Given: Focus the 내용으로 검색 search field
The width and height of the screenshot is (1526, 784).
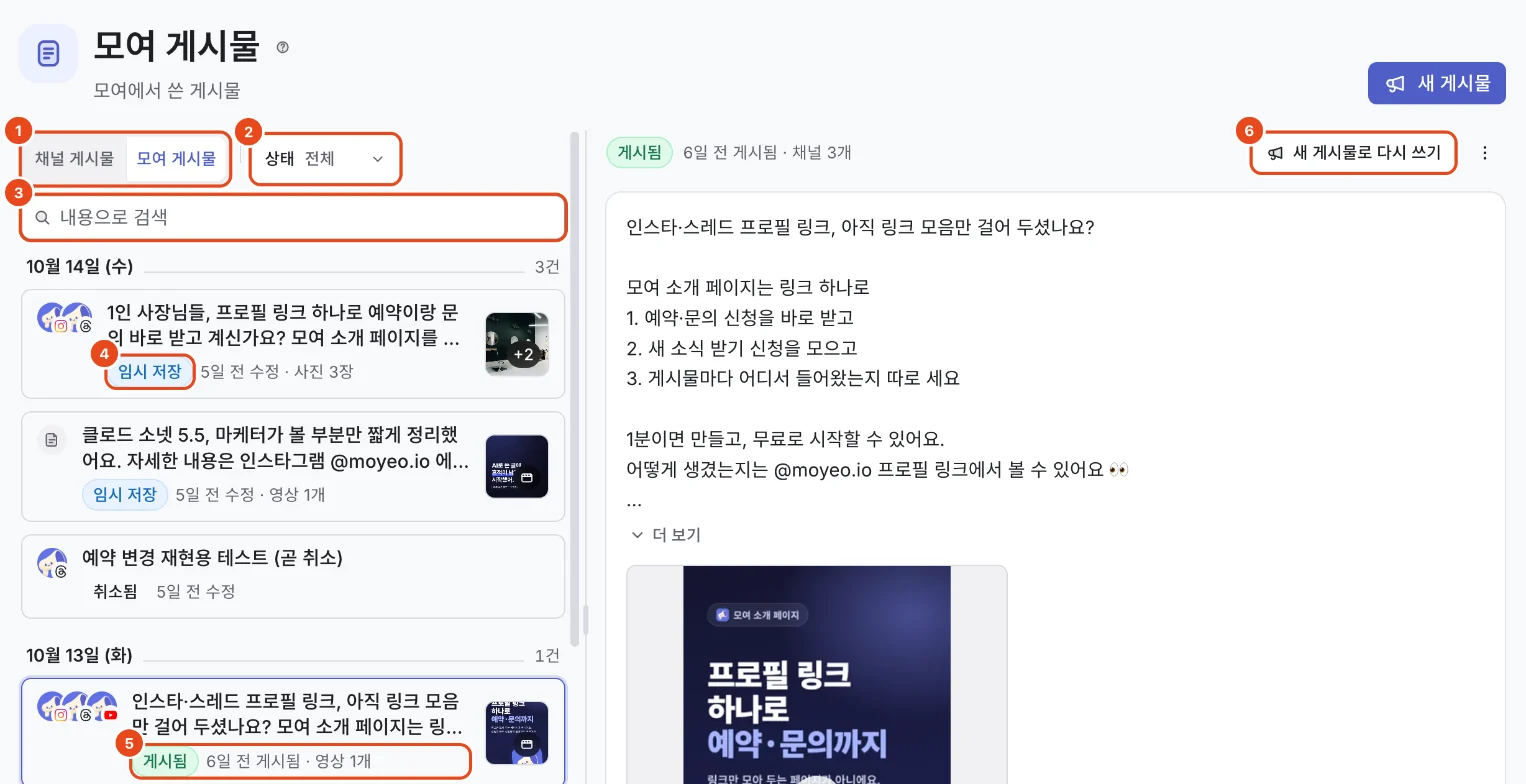Looking at the screenshot, I should [x=293, y=217].
